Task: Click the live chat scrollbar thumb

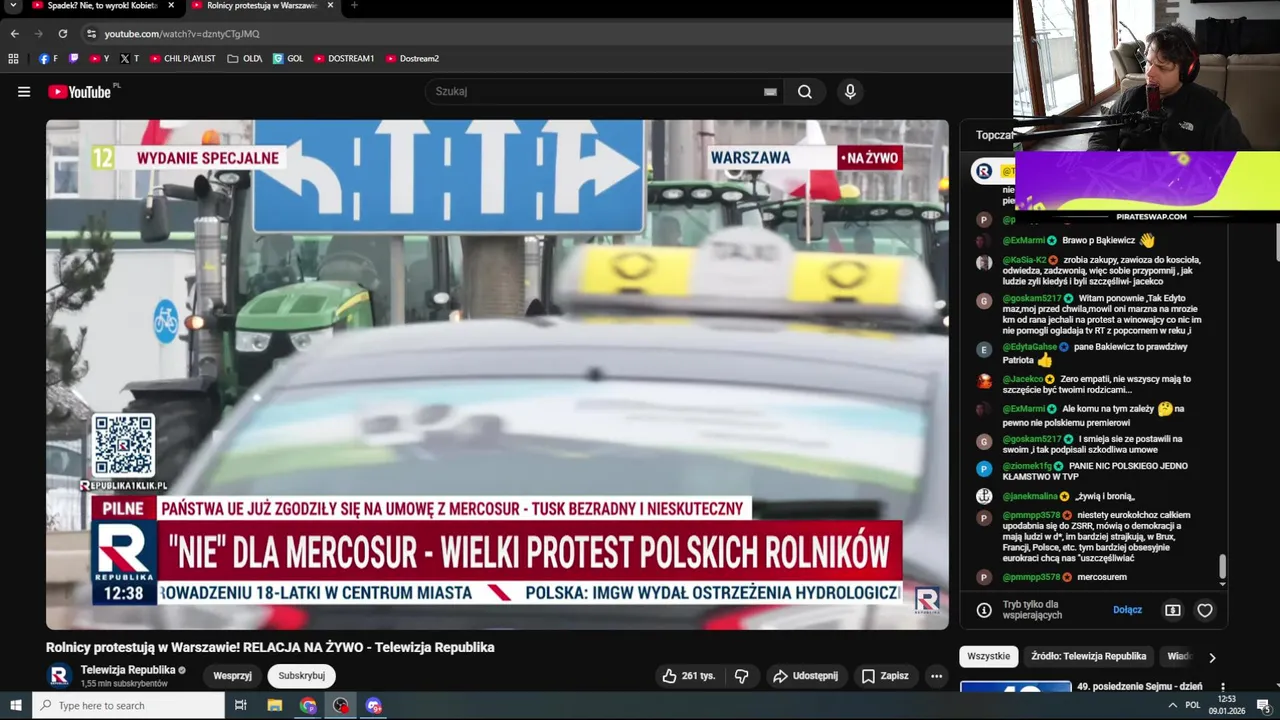Action: [x=1222, y=567]
